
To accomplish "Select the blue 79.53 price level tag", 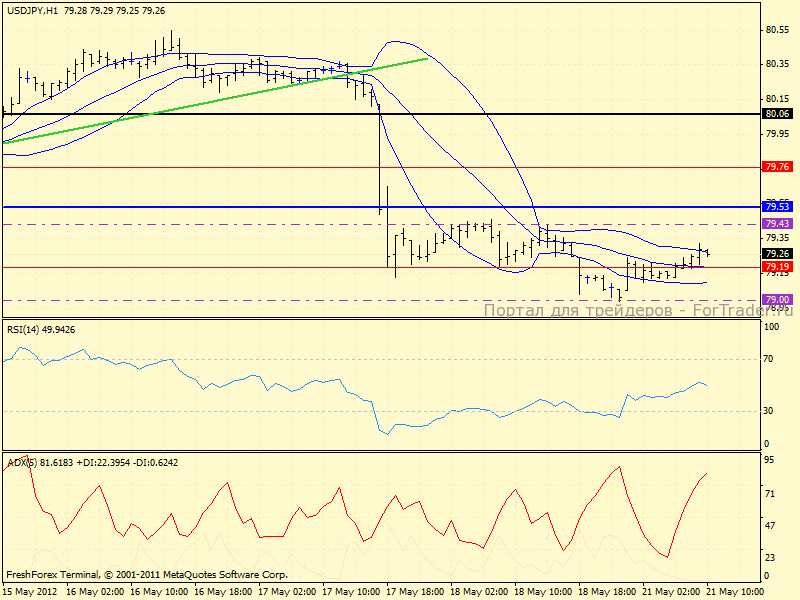I will coord(778,207).
